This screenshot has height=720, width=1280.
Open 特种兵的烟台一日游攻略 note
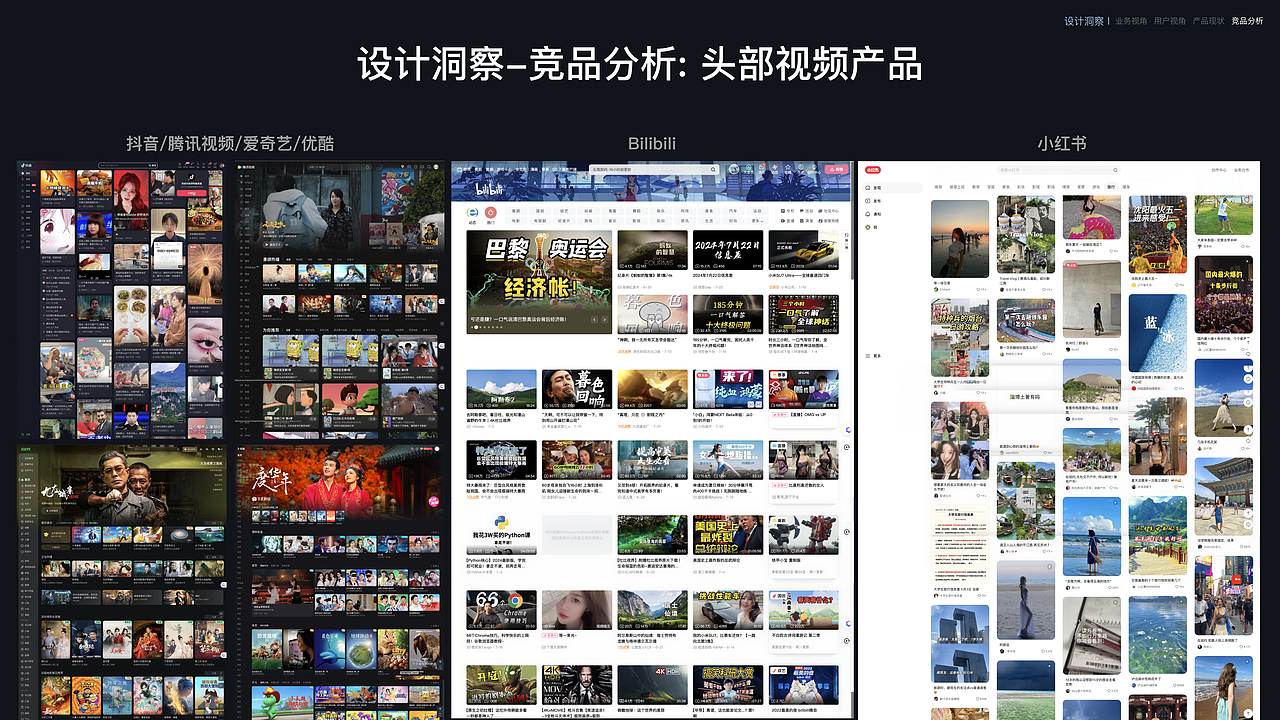coord(960,337)
